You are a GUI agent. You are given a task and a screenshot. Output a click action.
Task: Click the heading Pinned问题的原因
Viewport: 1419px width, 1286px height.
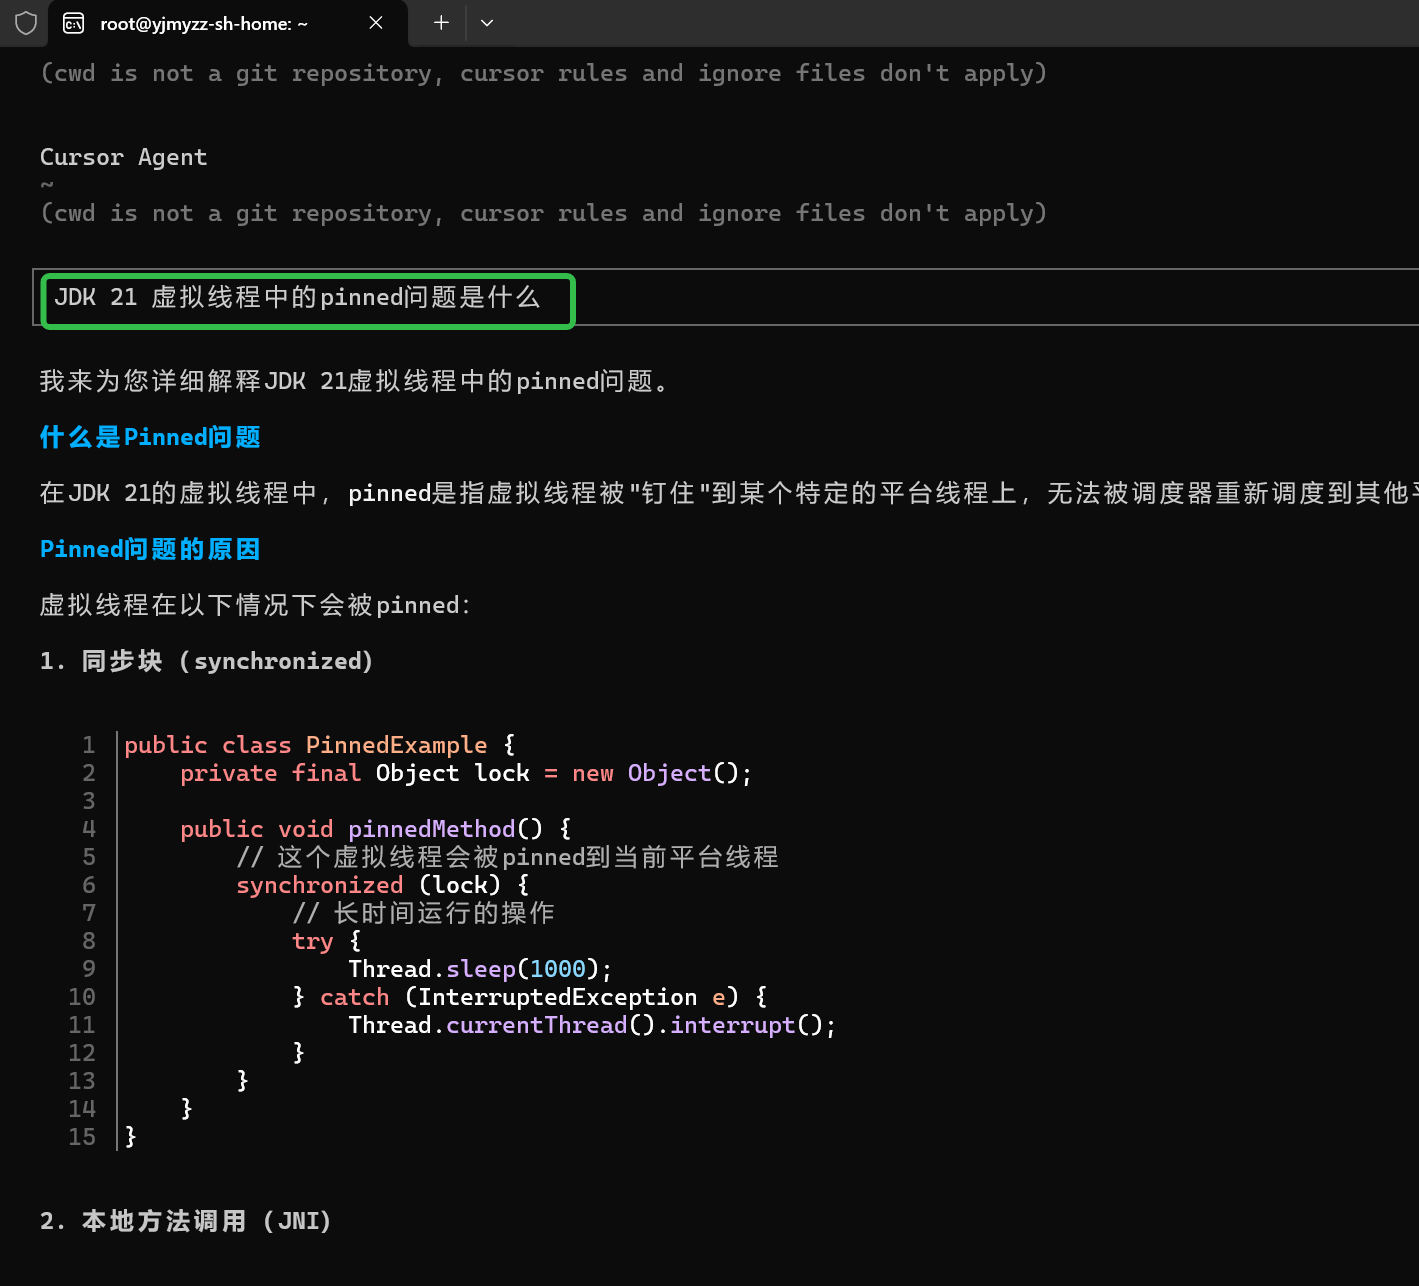coord(150,549)
